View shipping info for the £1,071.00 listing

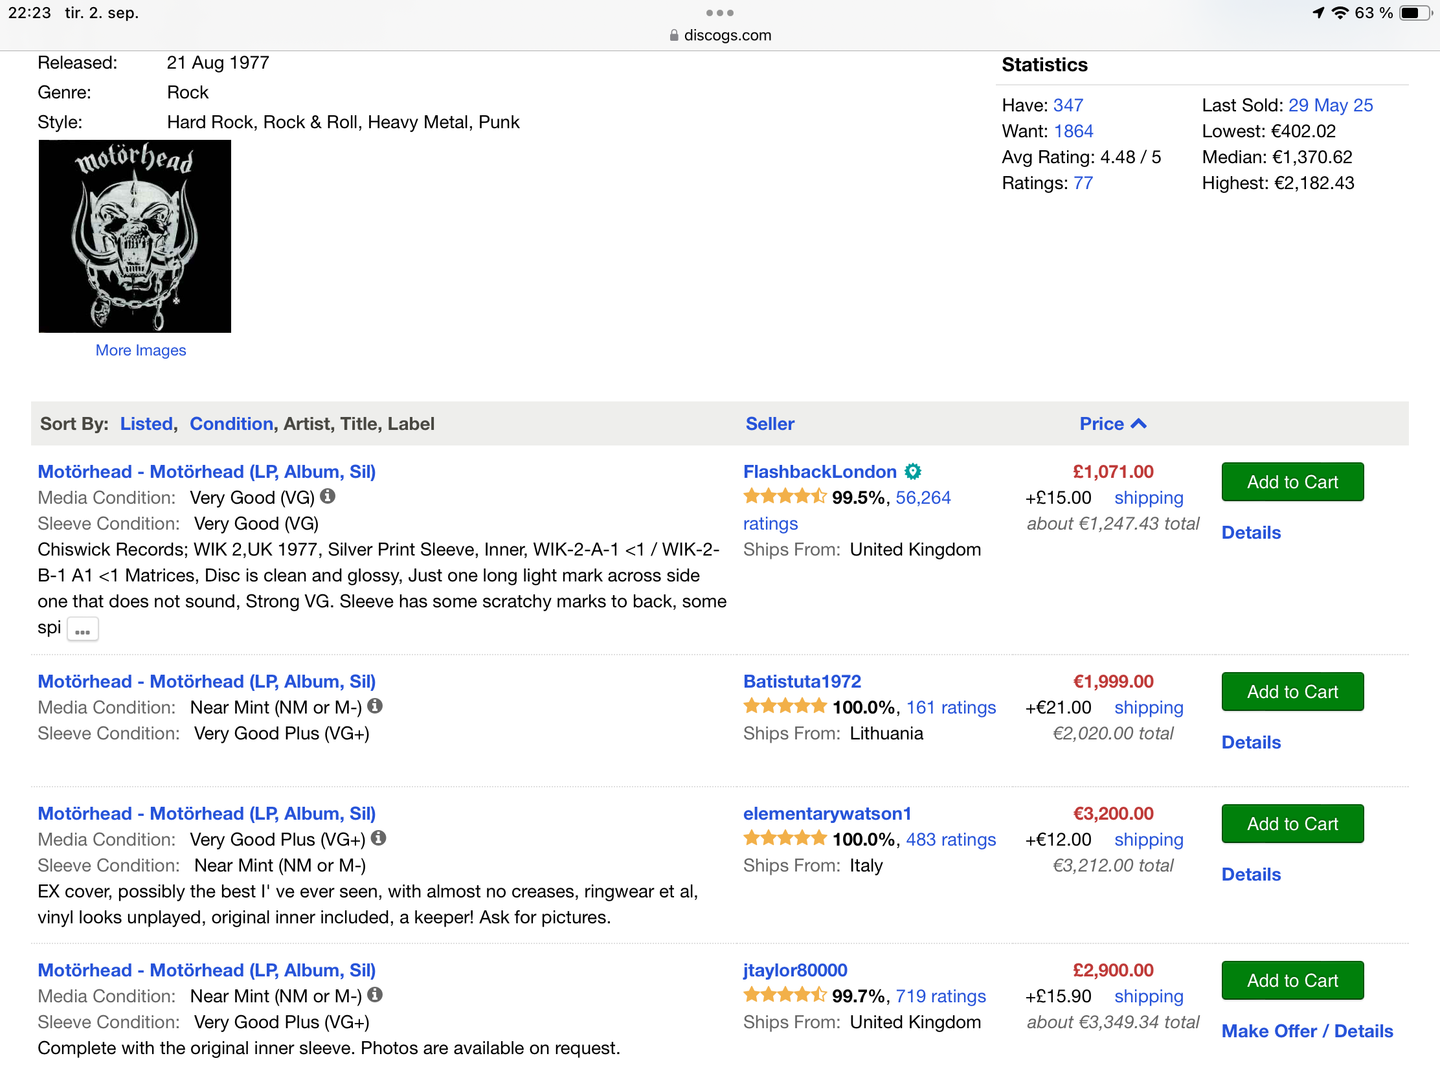click(x=1149, y=498)
